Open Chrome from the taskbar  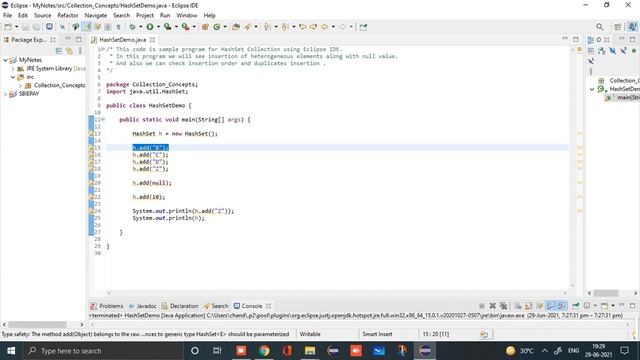[x=264, y=351]
